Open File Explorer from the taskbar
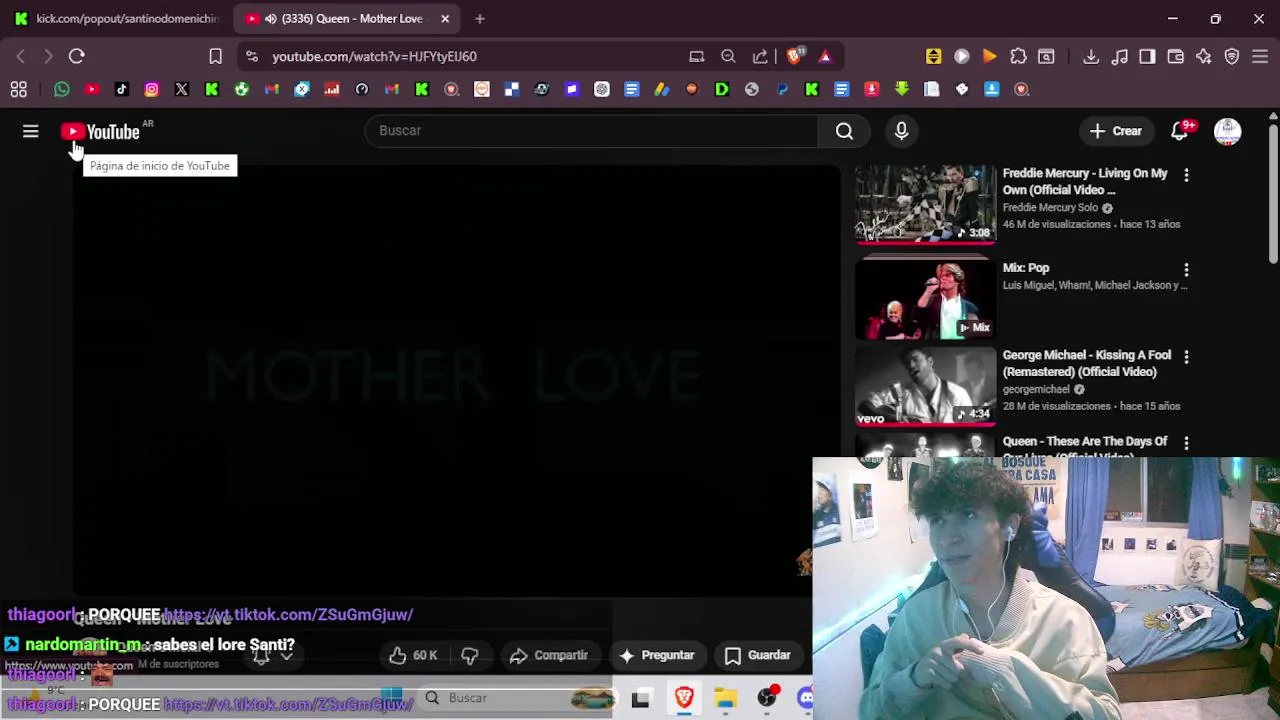The height and width of the screenshot is (720, 1280). point(726,698)
